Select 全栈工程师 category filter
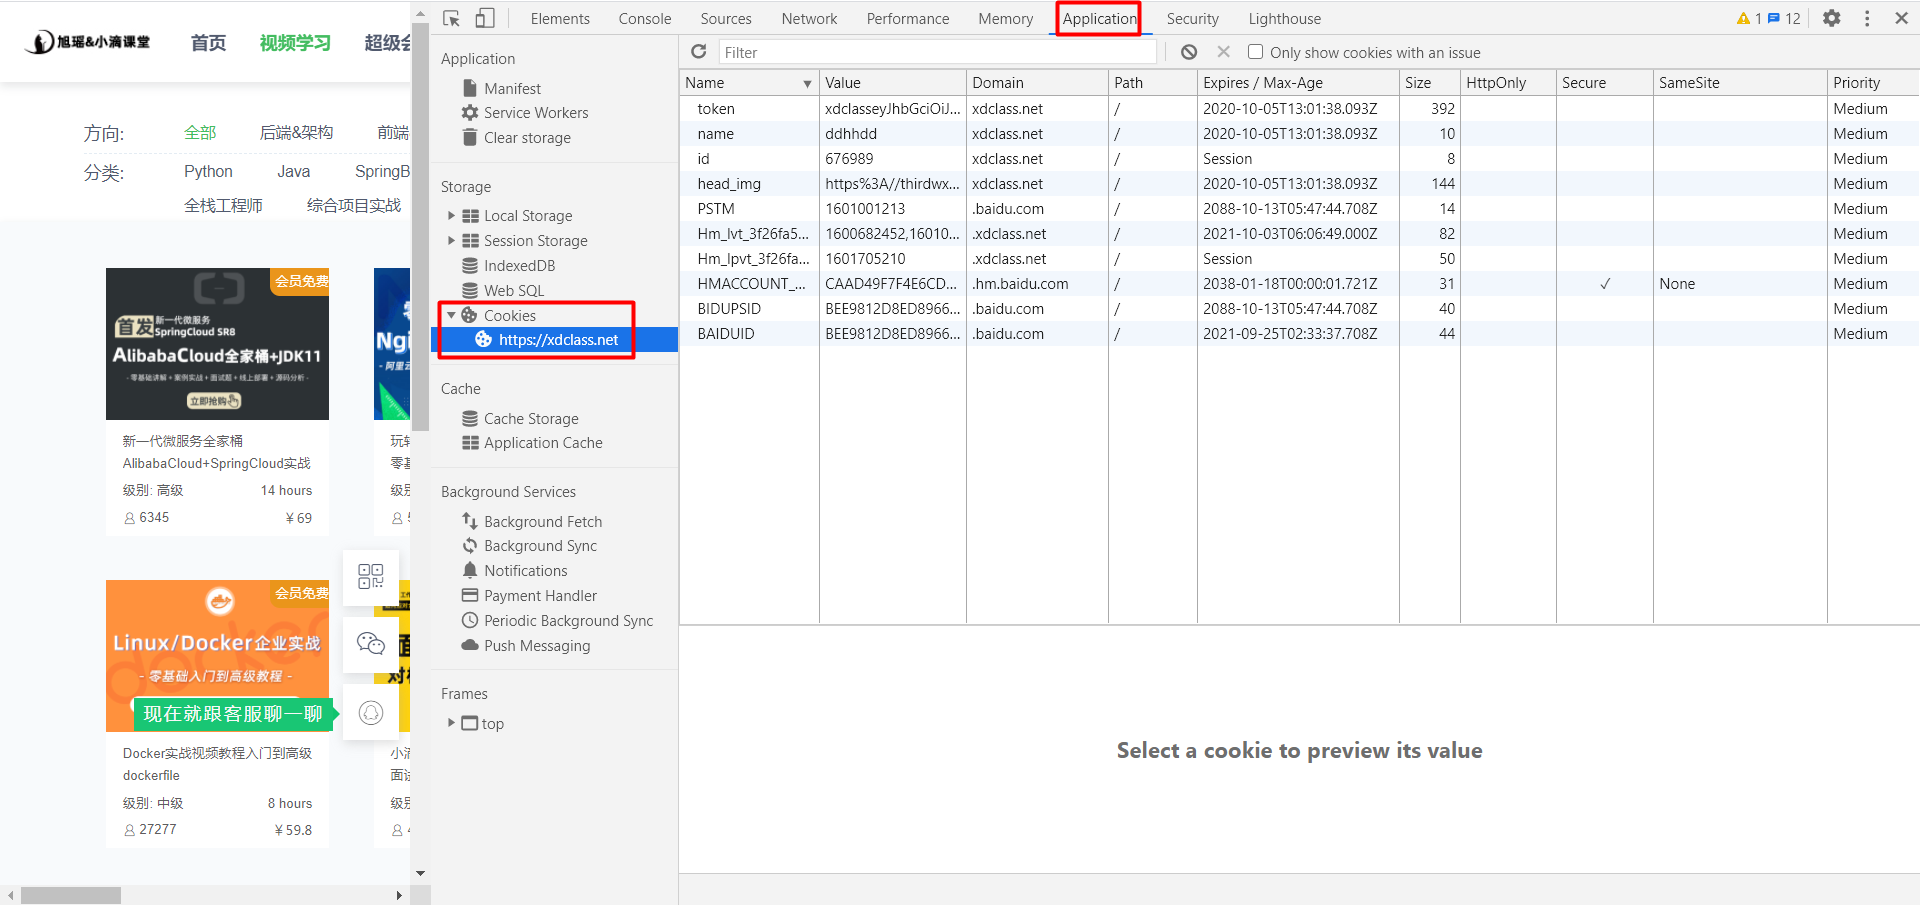 [223, 205]
